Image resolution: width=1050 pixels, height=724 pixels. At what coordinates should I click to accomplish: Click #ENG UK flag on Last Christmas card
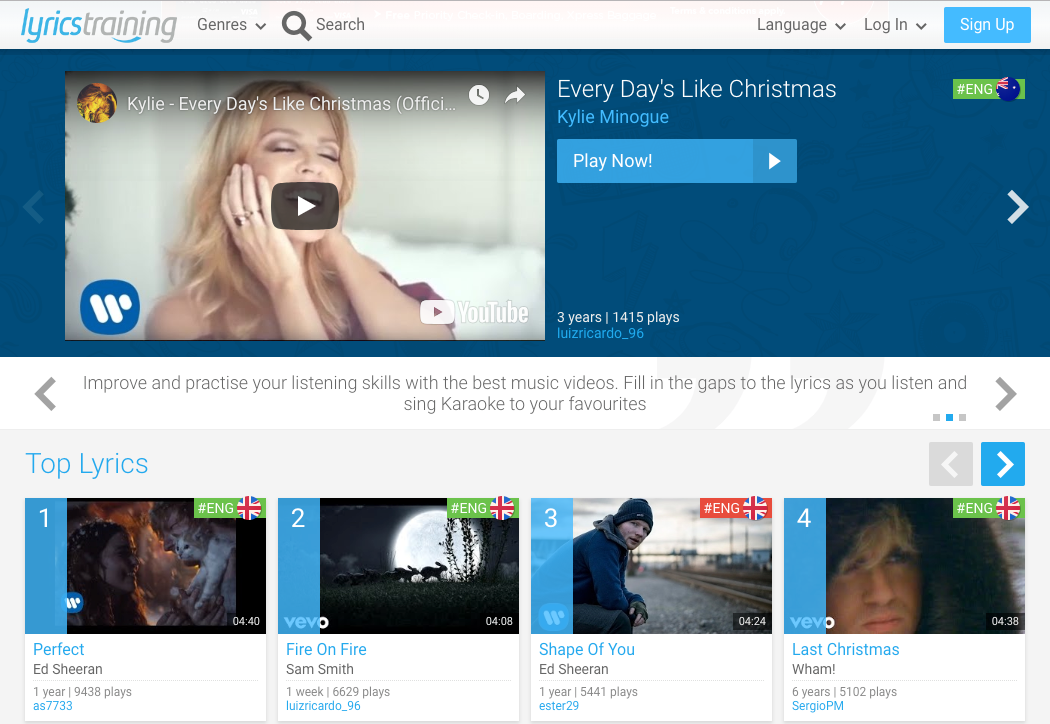coord(989,508)
